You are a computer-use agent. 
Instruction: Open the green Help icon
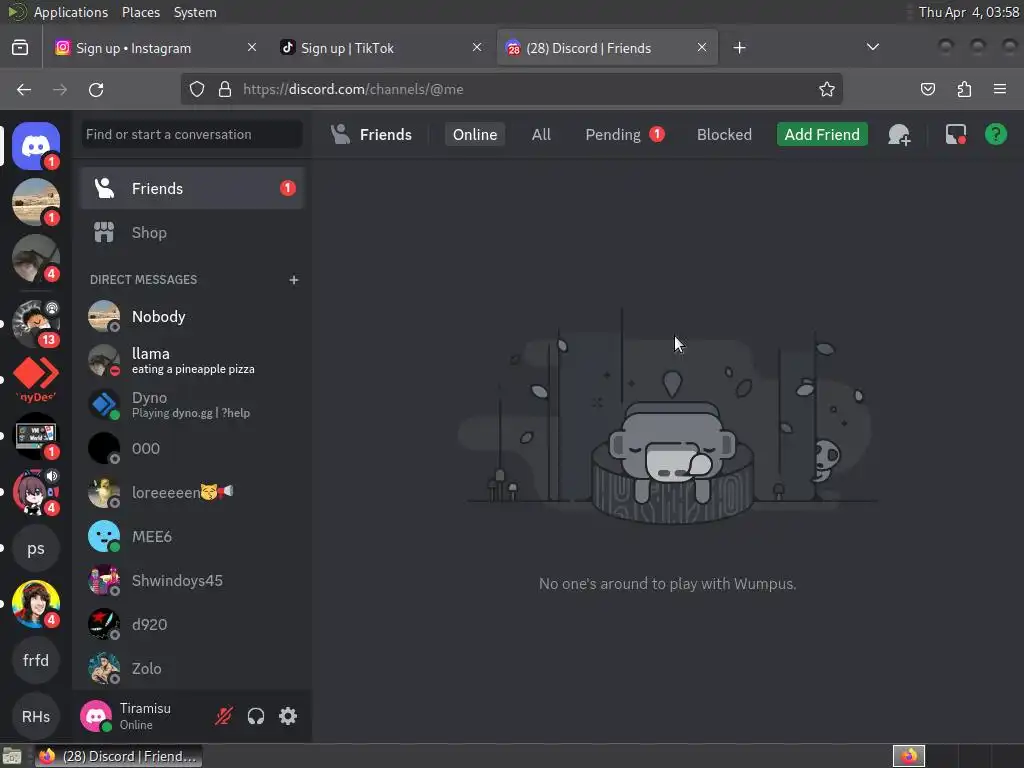click(x=996, y=135)
